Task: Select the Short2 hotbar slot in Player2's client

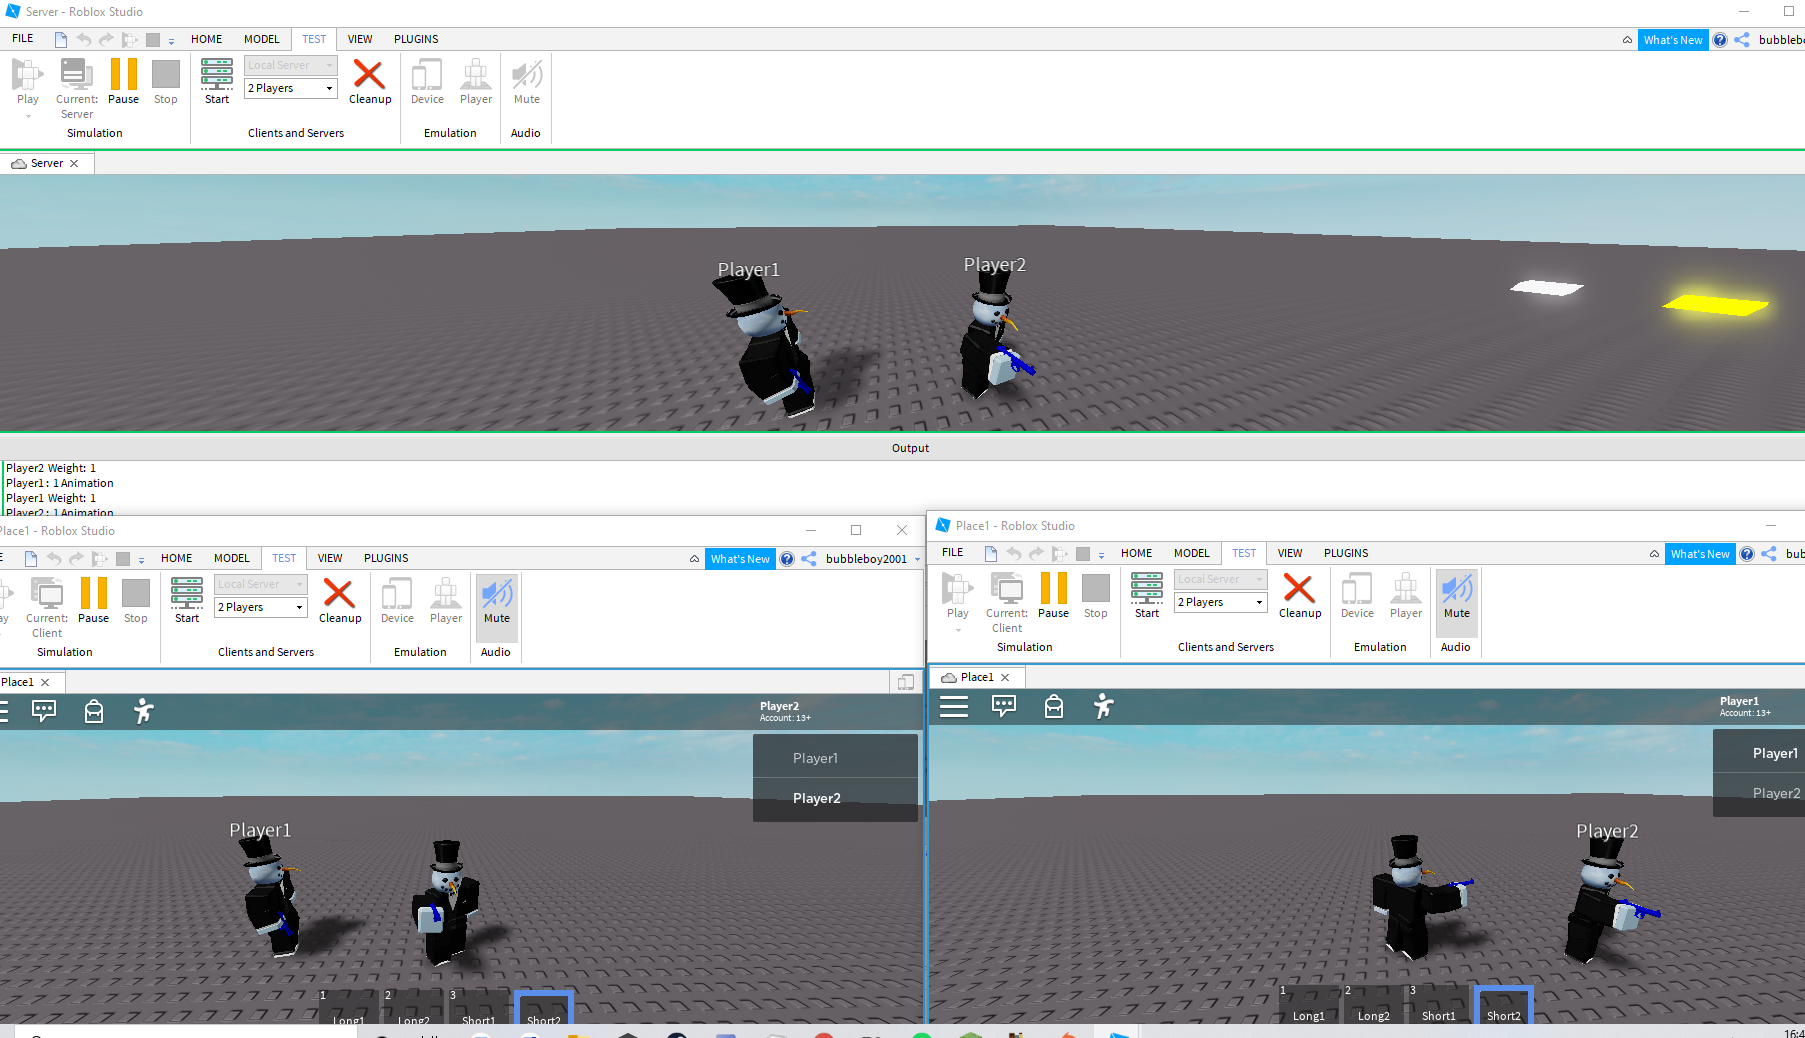Action: click(544, 1008)
